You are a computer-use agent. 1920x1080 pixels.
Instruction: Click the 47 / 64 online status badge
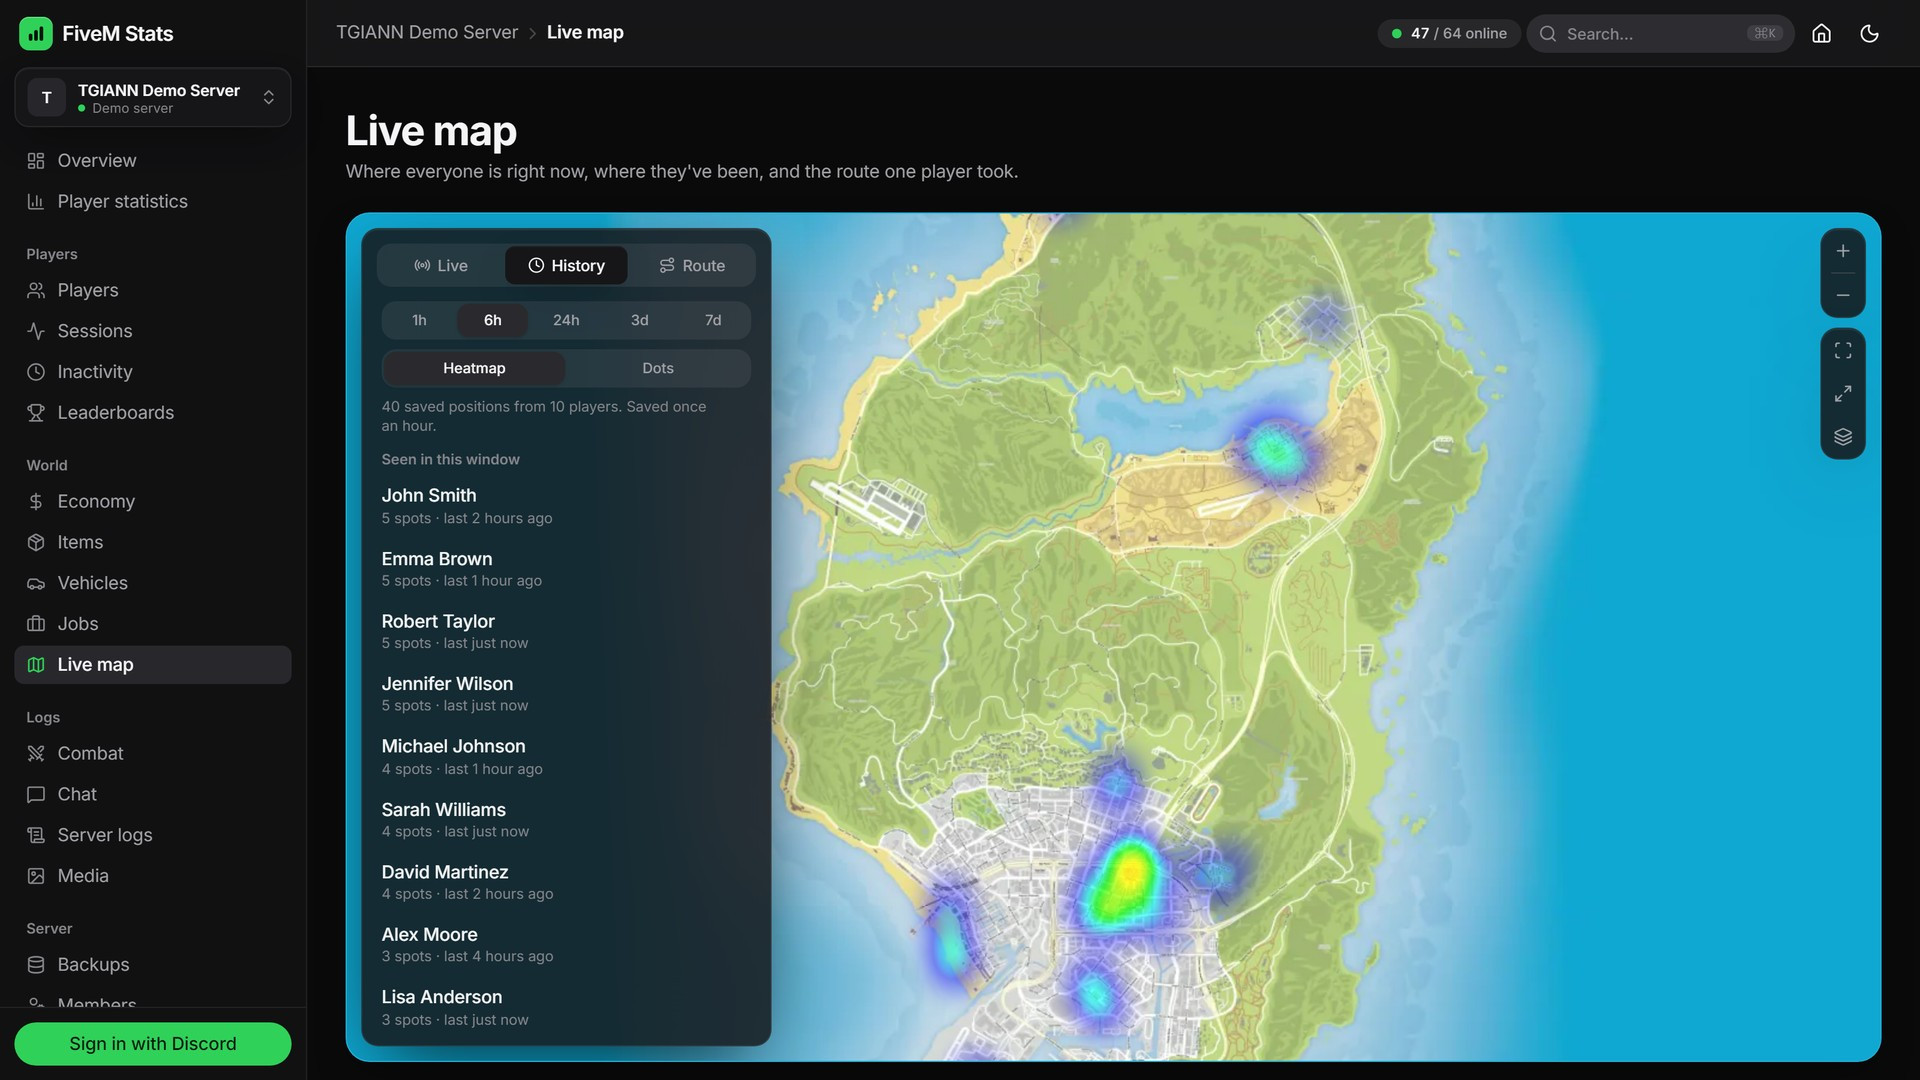1449,34
